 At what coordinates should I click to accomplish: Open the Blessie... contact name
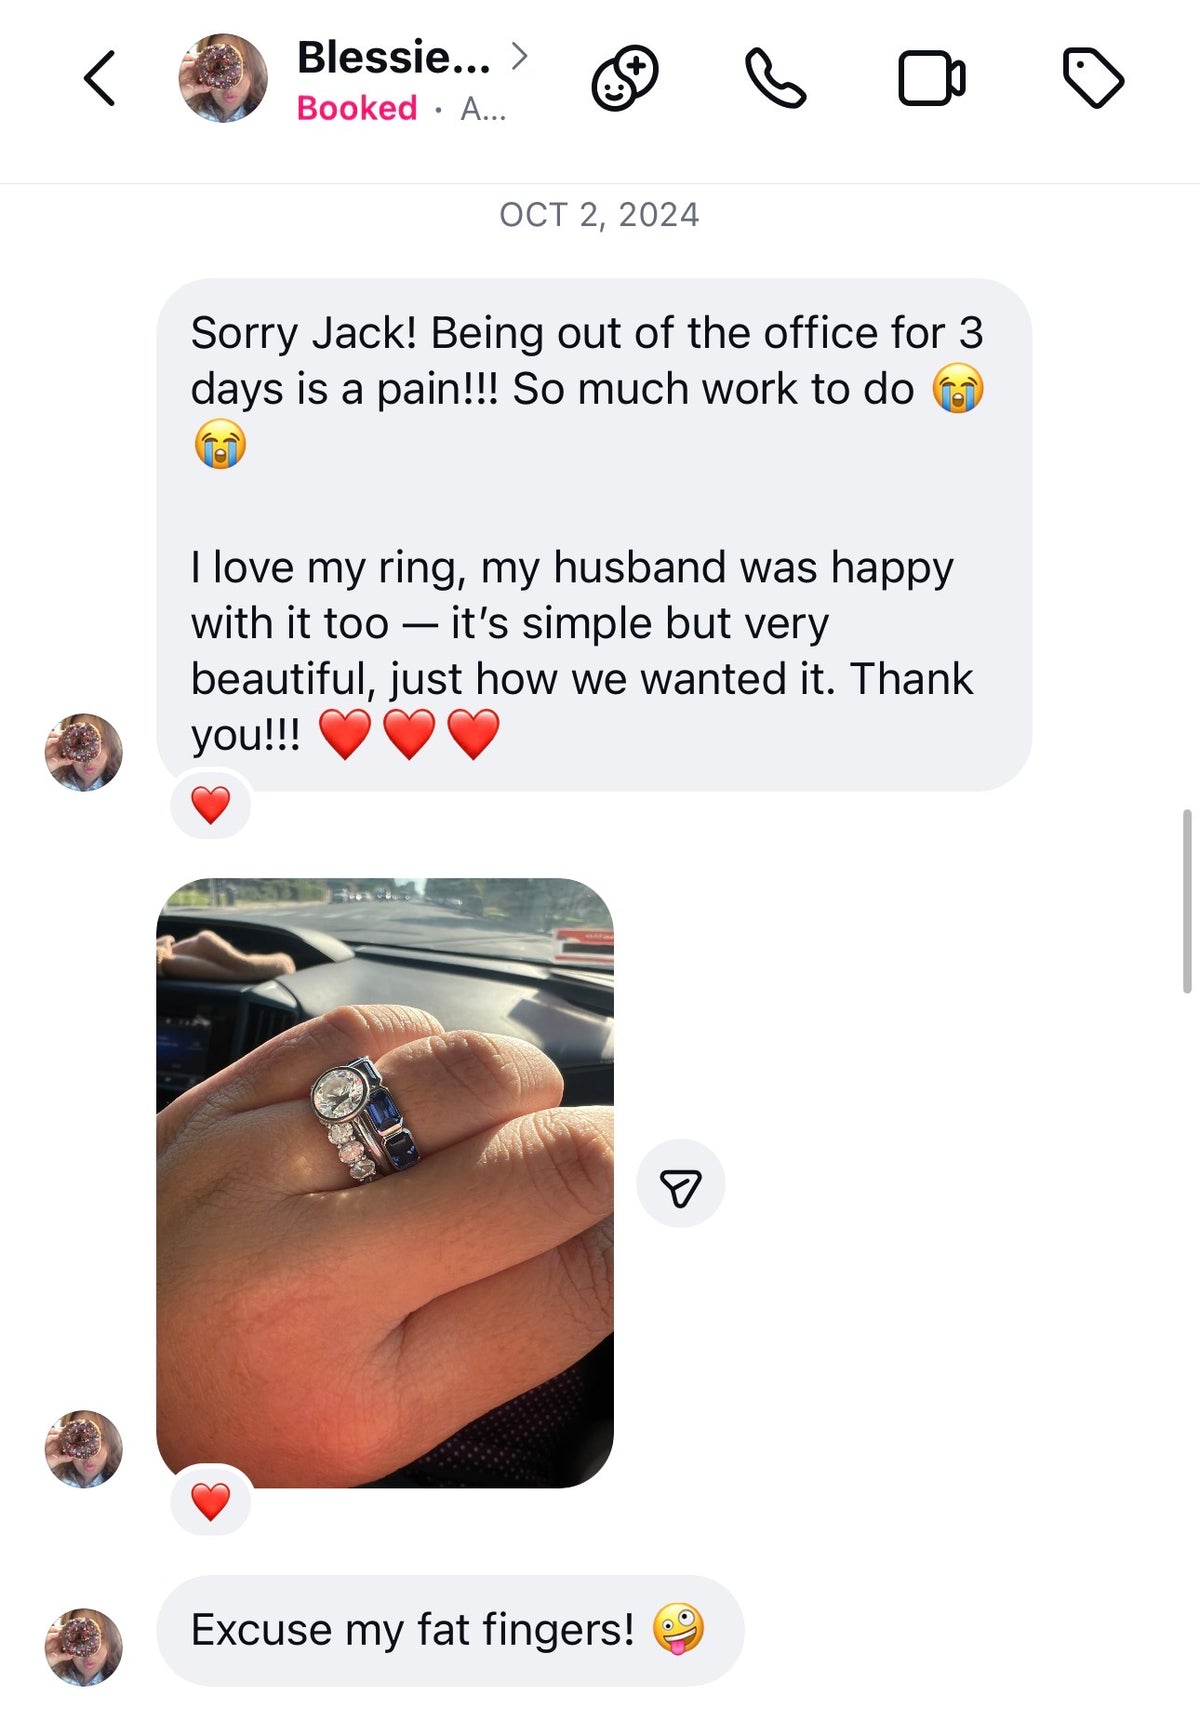pos(394,57)
